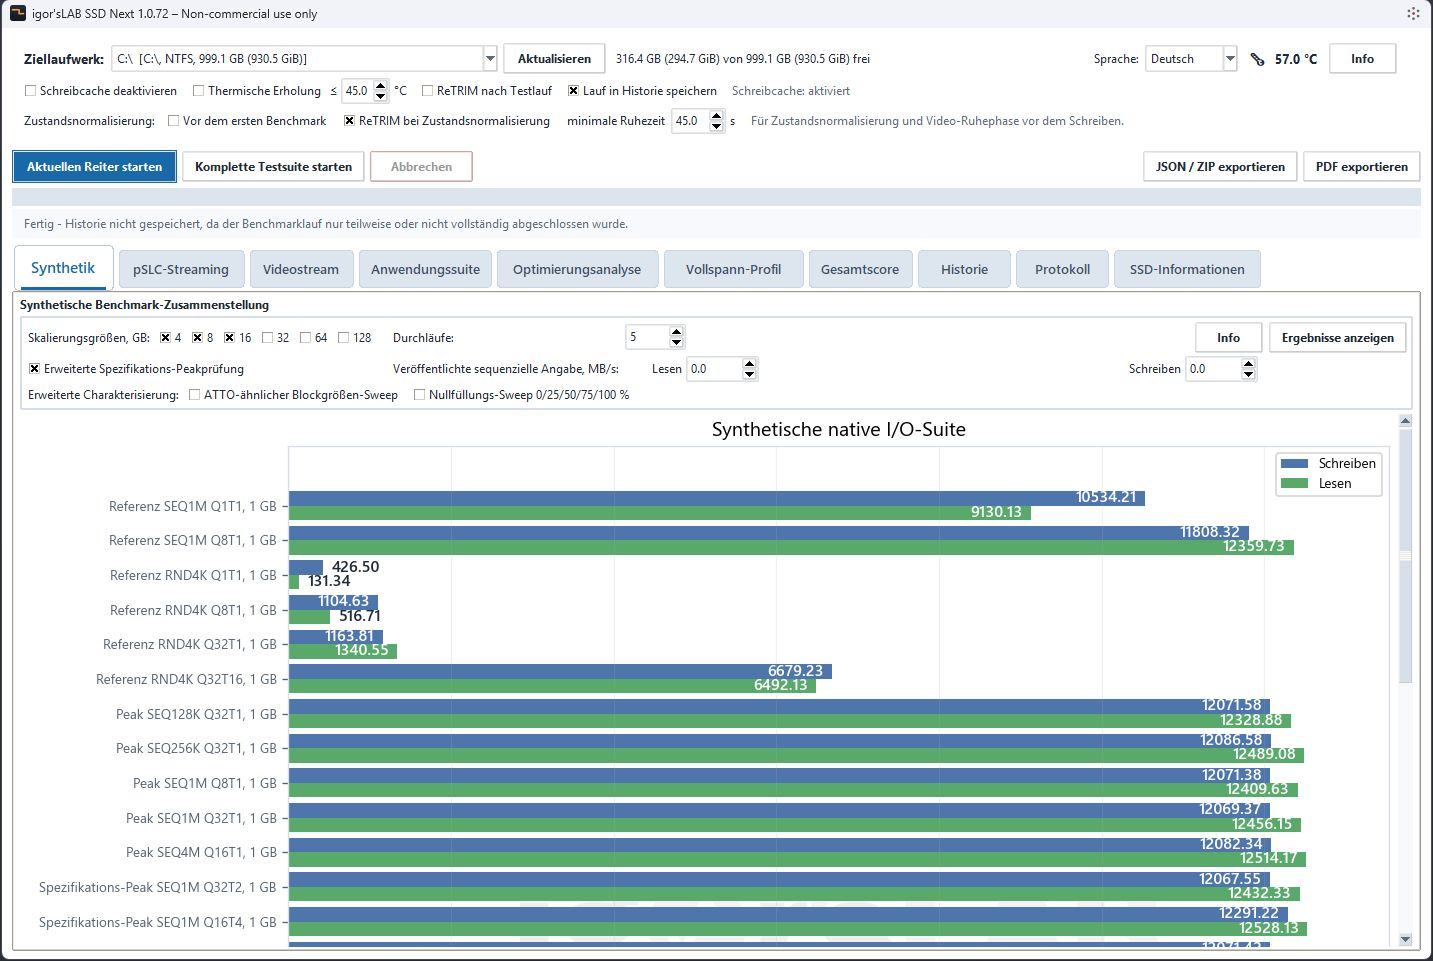Expand the Ziellaufwerk drive dropdown
1433x961 pixels.
pyautogui.click(x=490, y=59)
